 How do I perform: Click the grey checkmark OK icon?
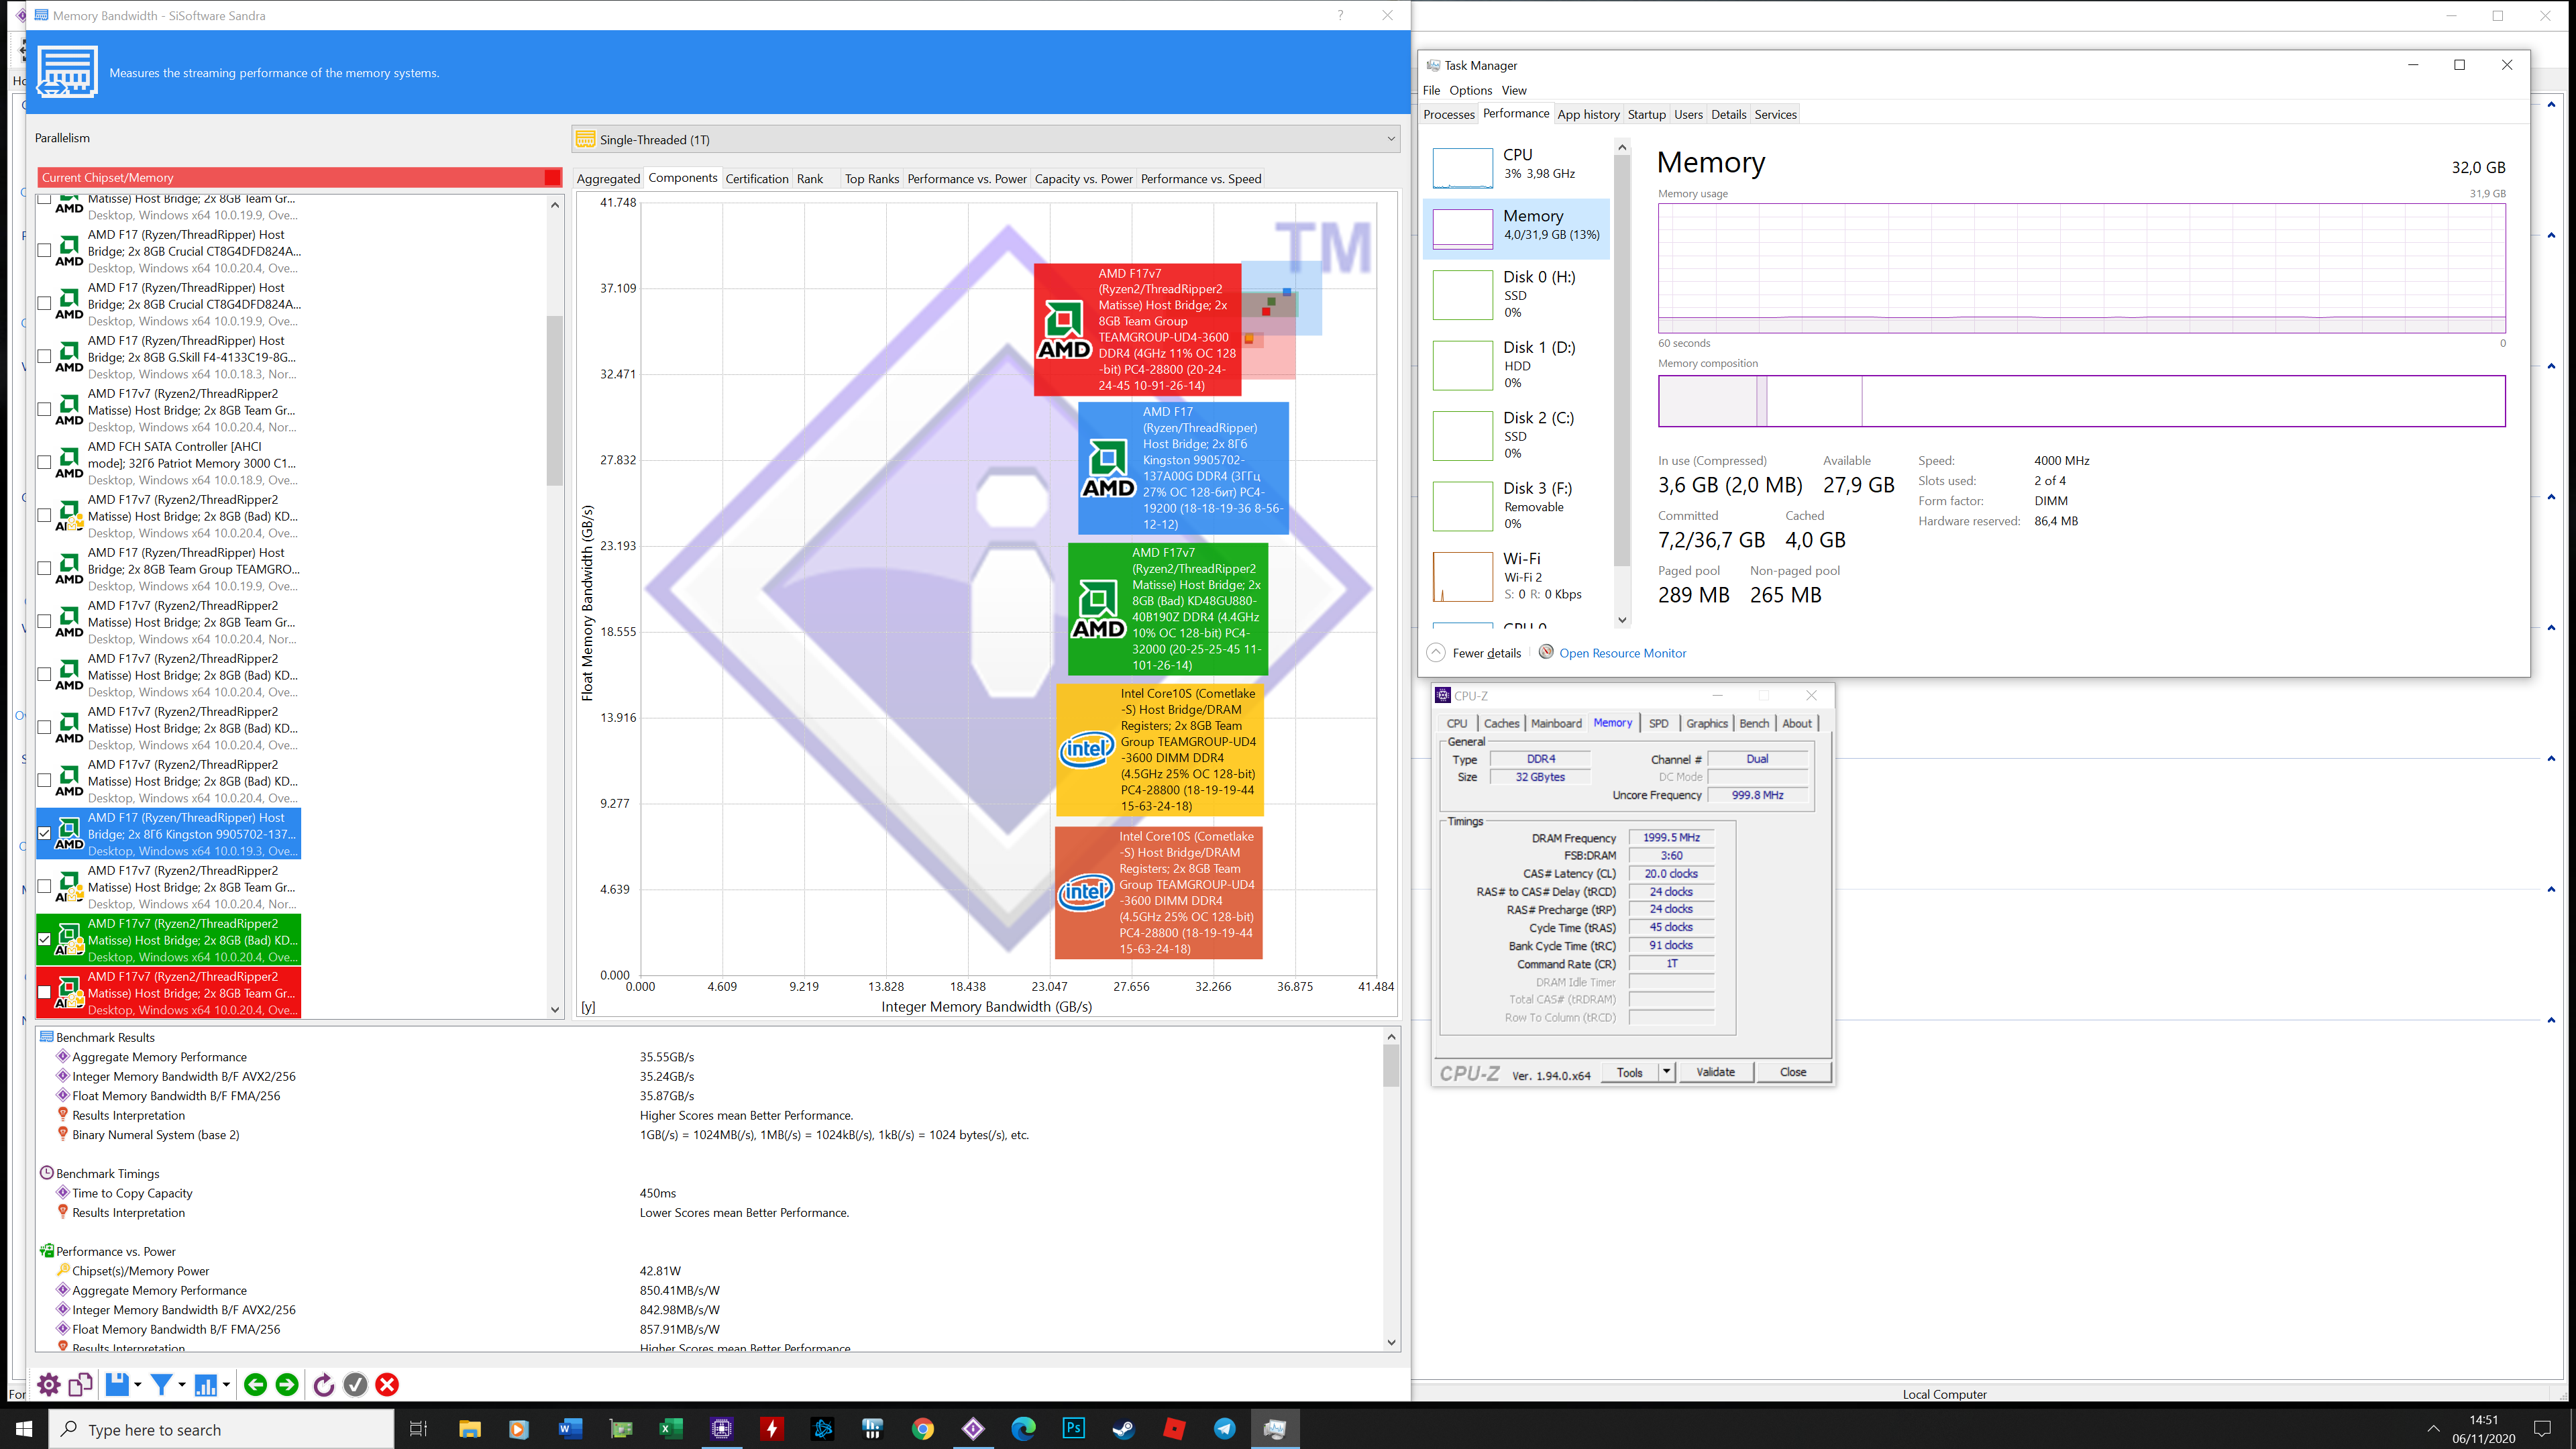coord(355,1384)
